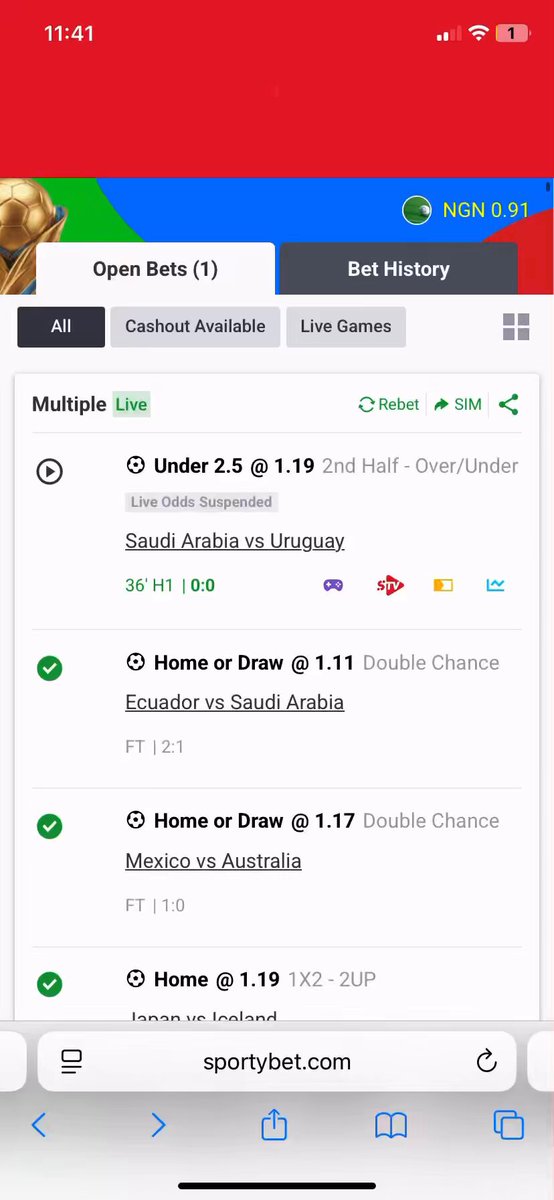Tap the sportybet.com address bar
The width and height of the screenshot is (554, 1200).
click(277, 1061)
